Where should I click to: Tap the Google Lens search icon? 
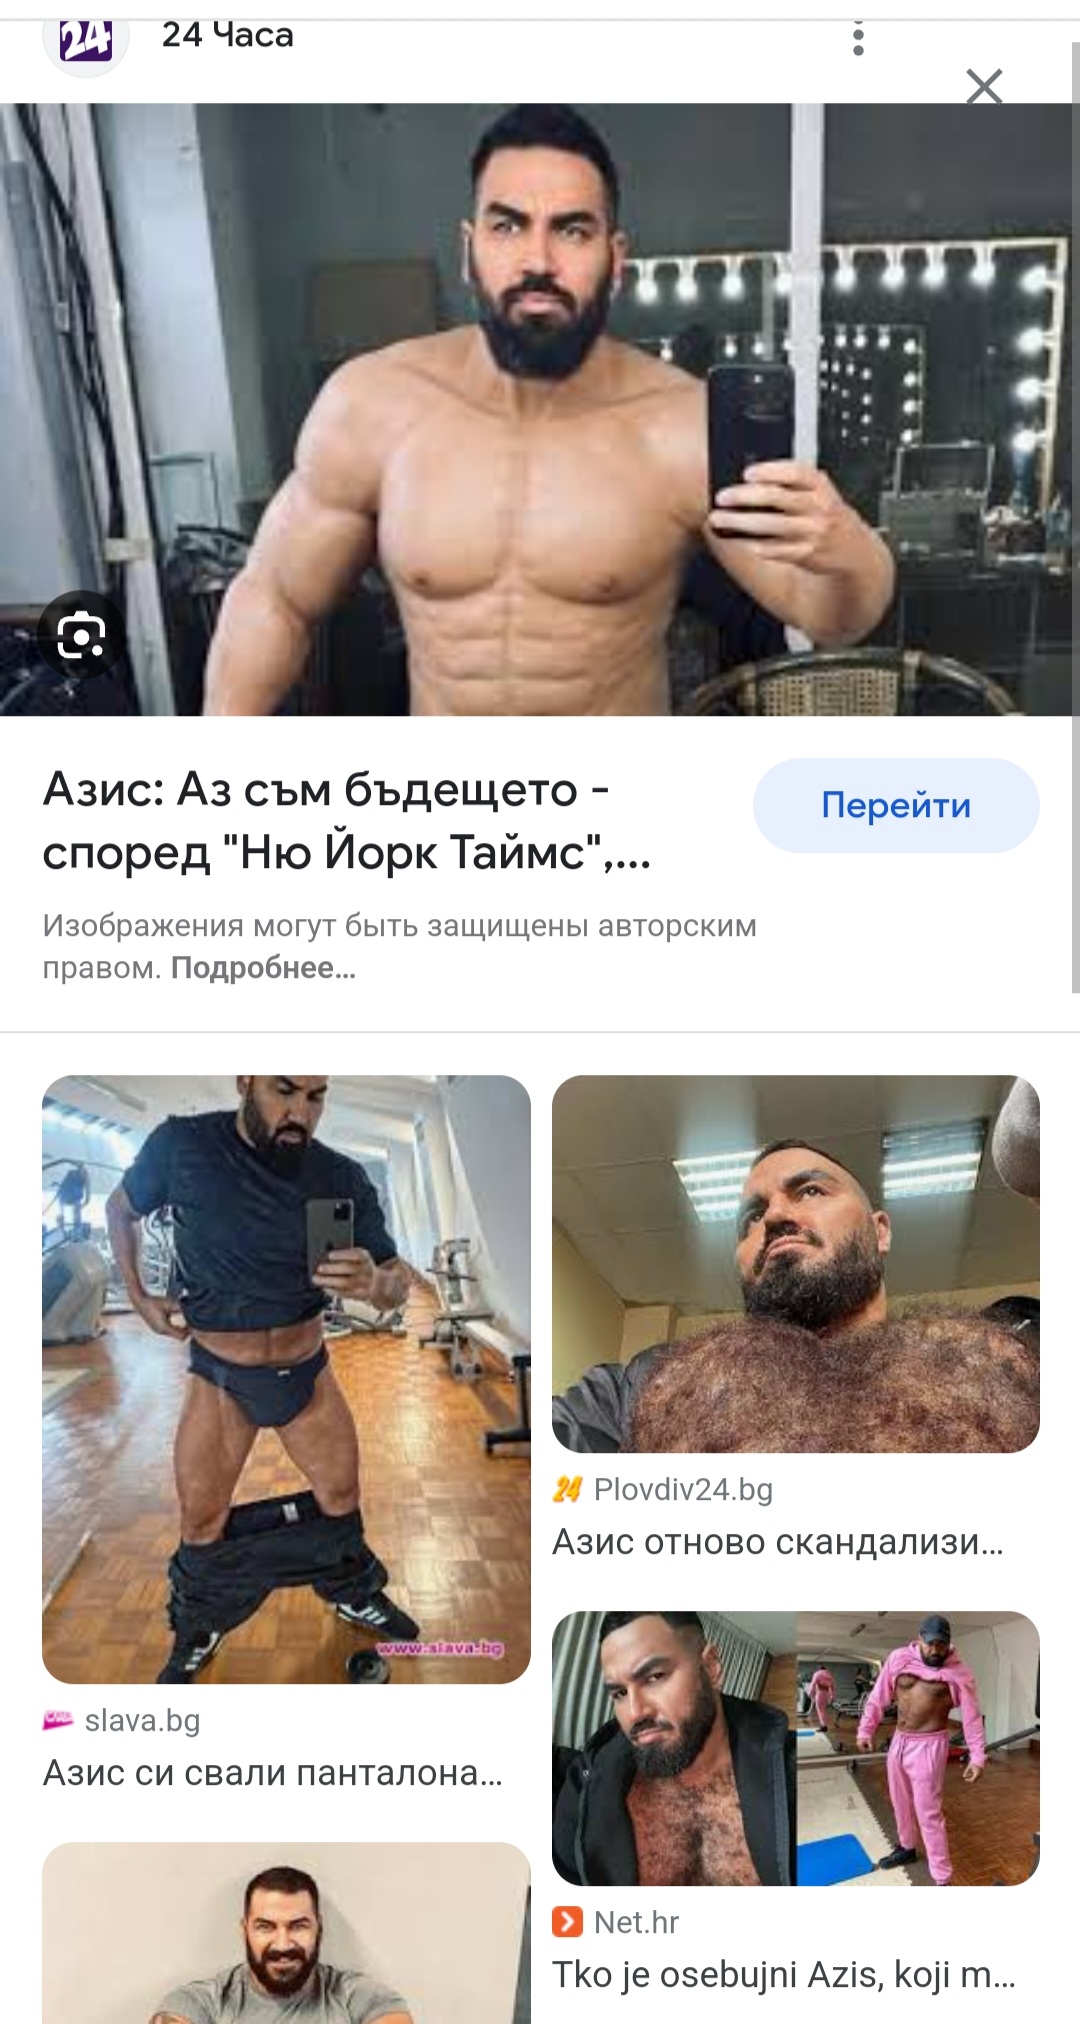tap(82, 636)
